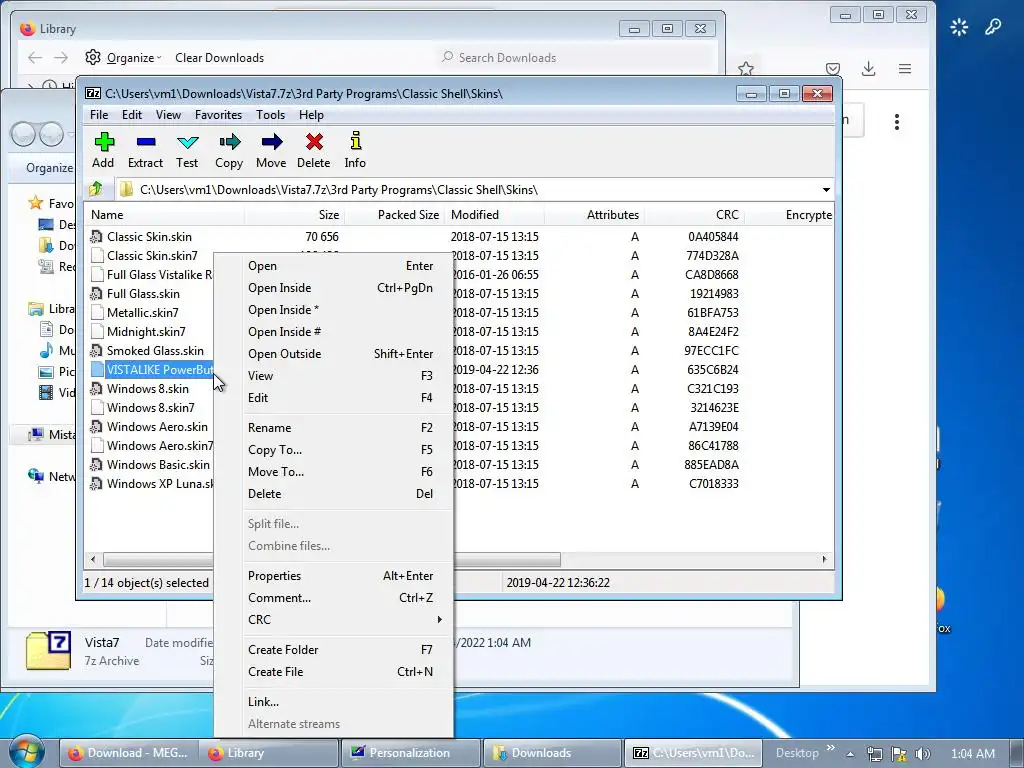Click the volume speaker tray icon
This screenshot has height=768, width=1024.
(922, 754)
